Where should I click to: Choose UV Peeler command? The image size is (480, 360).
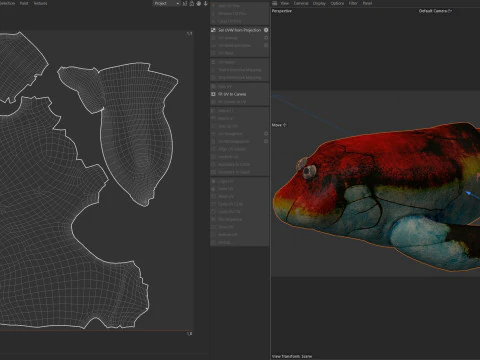click(223, 62)
